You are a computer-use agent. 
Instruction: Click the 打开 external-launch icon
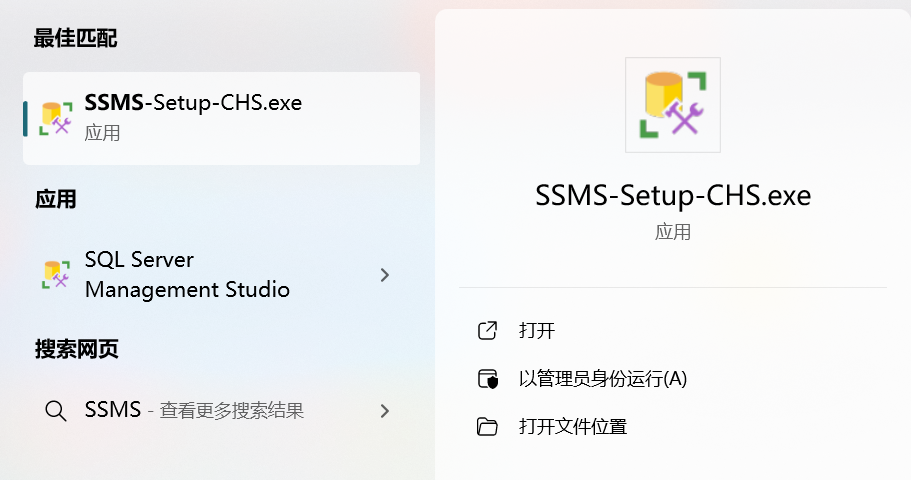[x=488, y=331]
